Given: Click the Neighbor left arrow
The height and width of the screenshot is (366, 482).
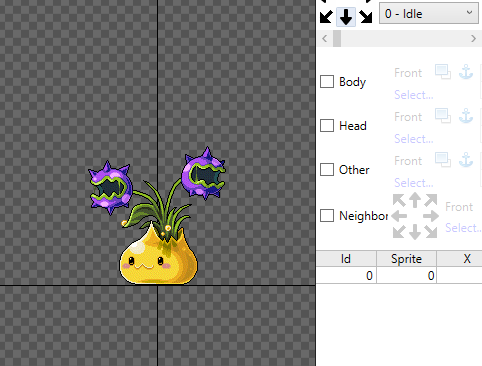Looking at the screenshot, I should point(399,216).
